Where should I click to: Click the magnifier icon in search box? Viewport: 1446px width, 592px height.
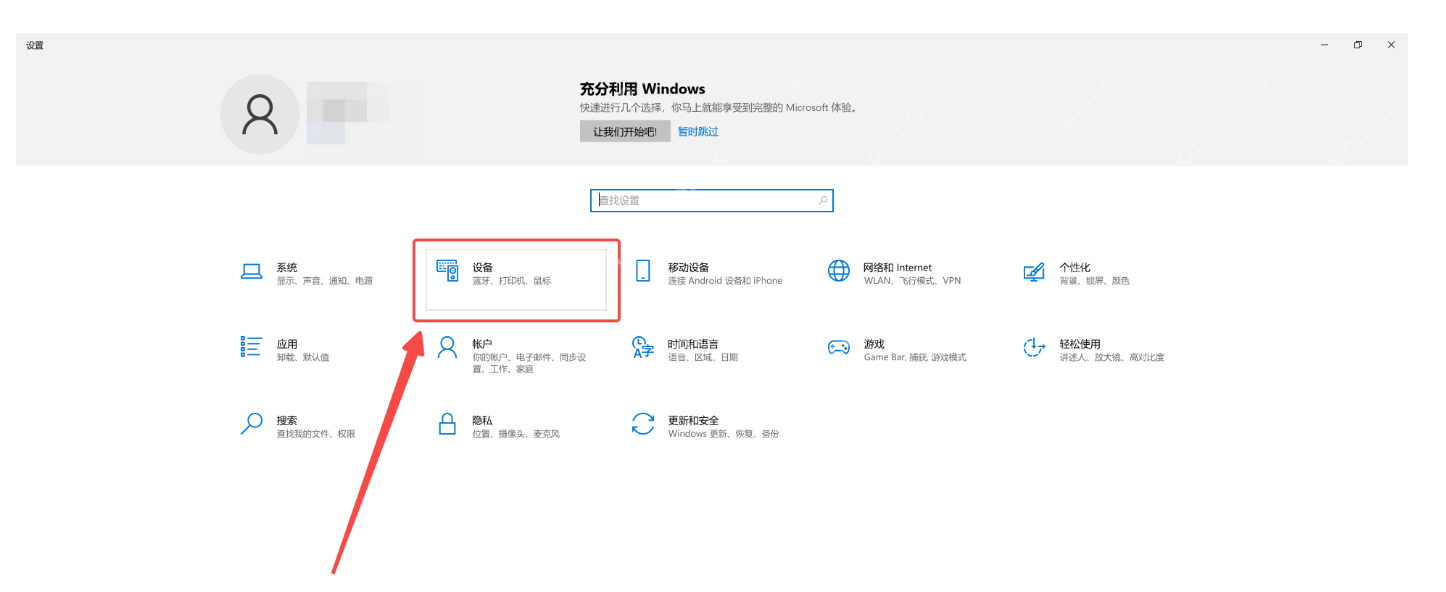823,200
